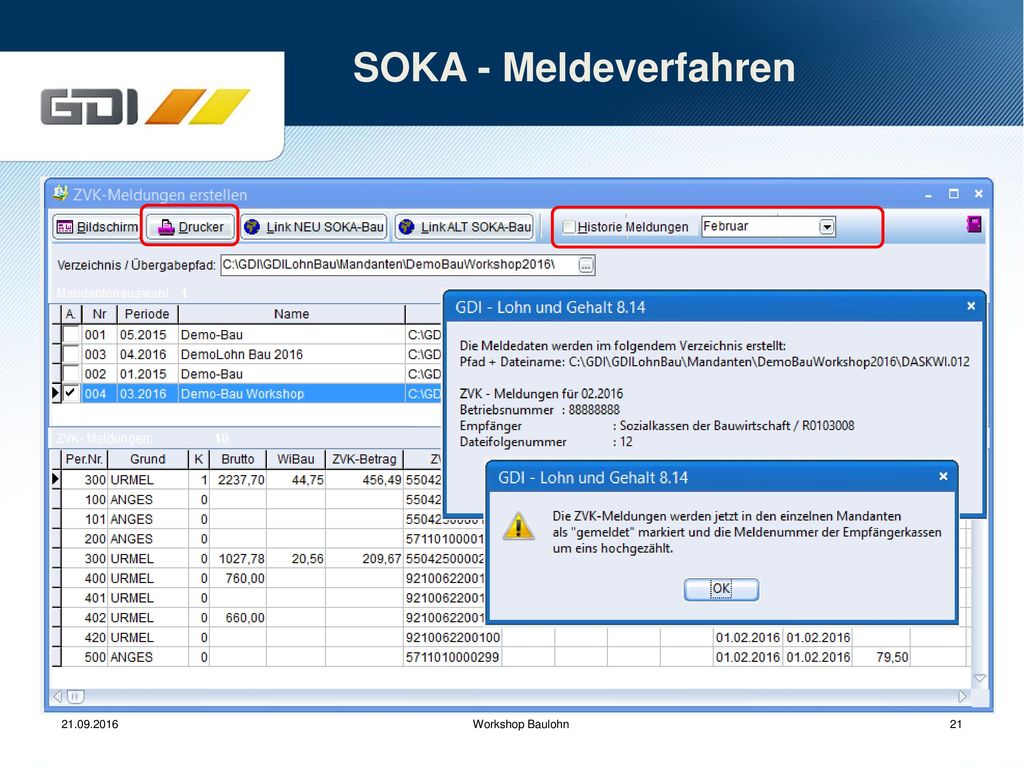The image size is (1024, 768).
Task: Click period cell '05.2015'
Action: point(142,335)
